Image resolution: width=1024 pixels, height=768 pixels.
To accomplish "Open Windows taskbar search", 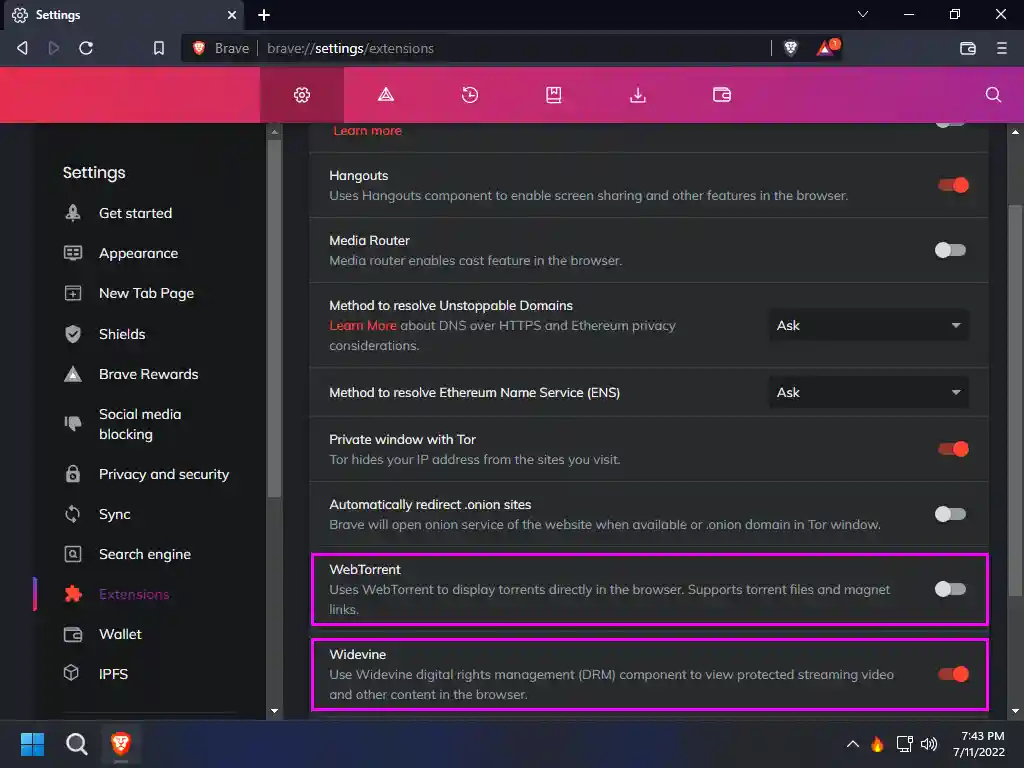I will [76, 744].
